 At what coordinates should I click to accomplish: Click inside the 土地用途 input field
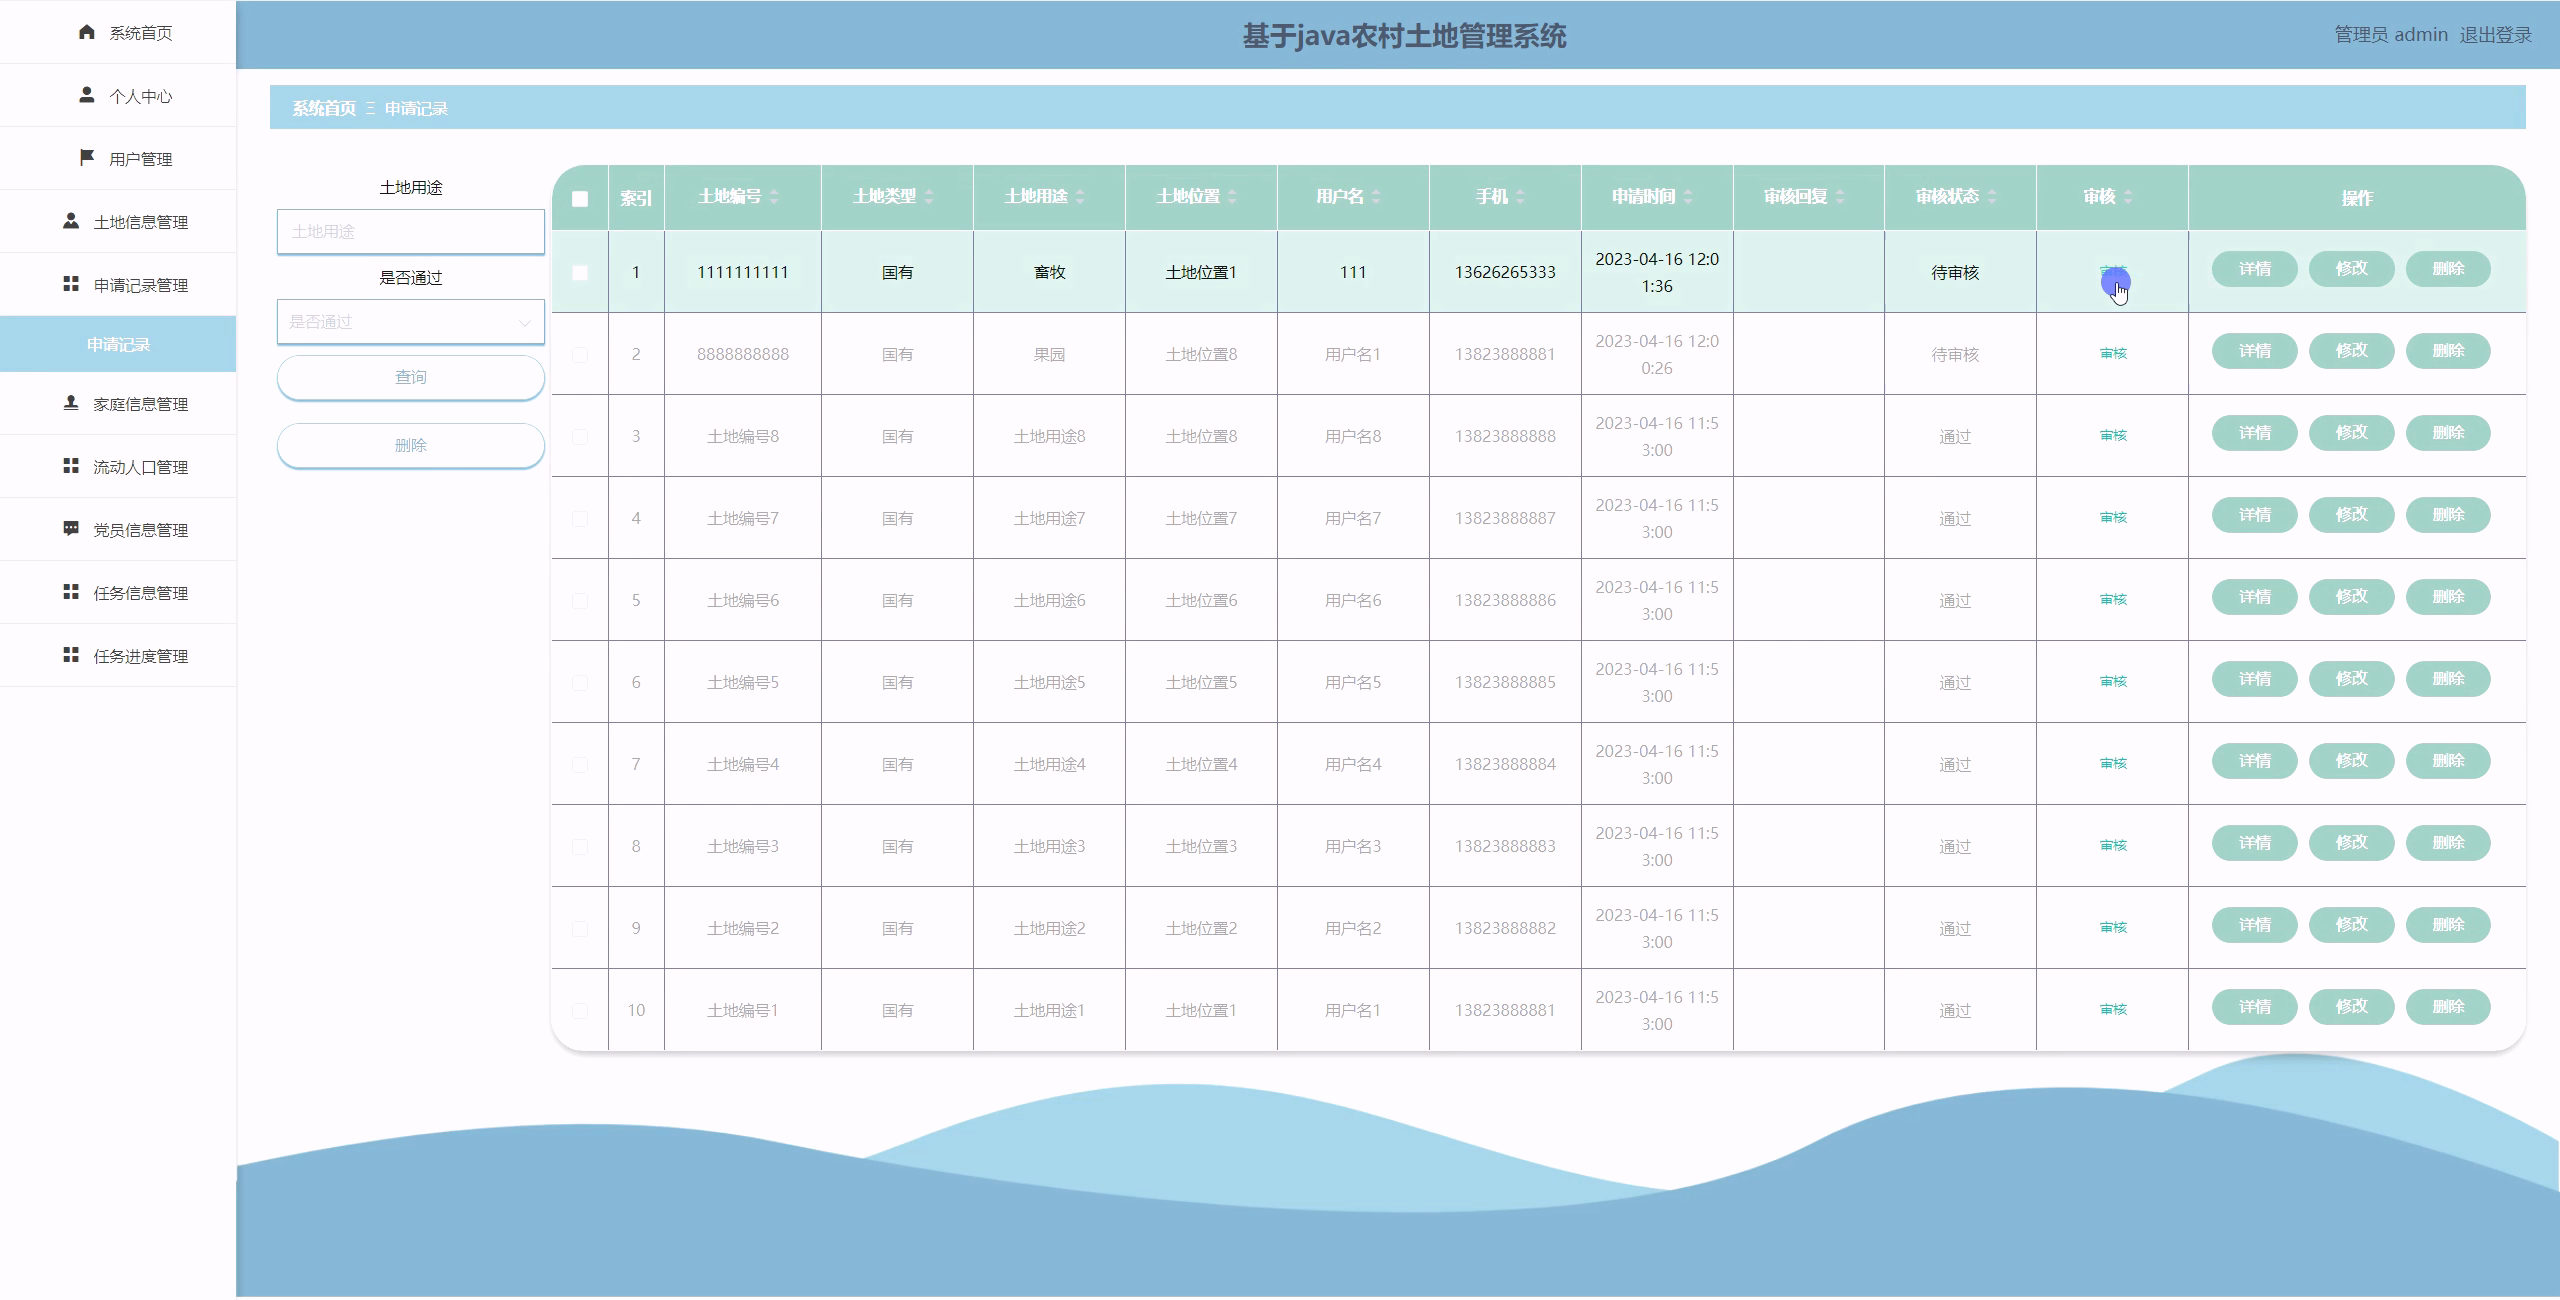(411, 231)
